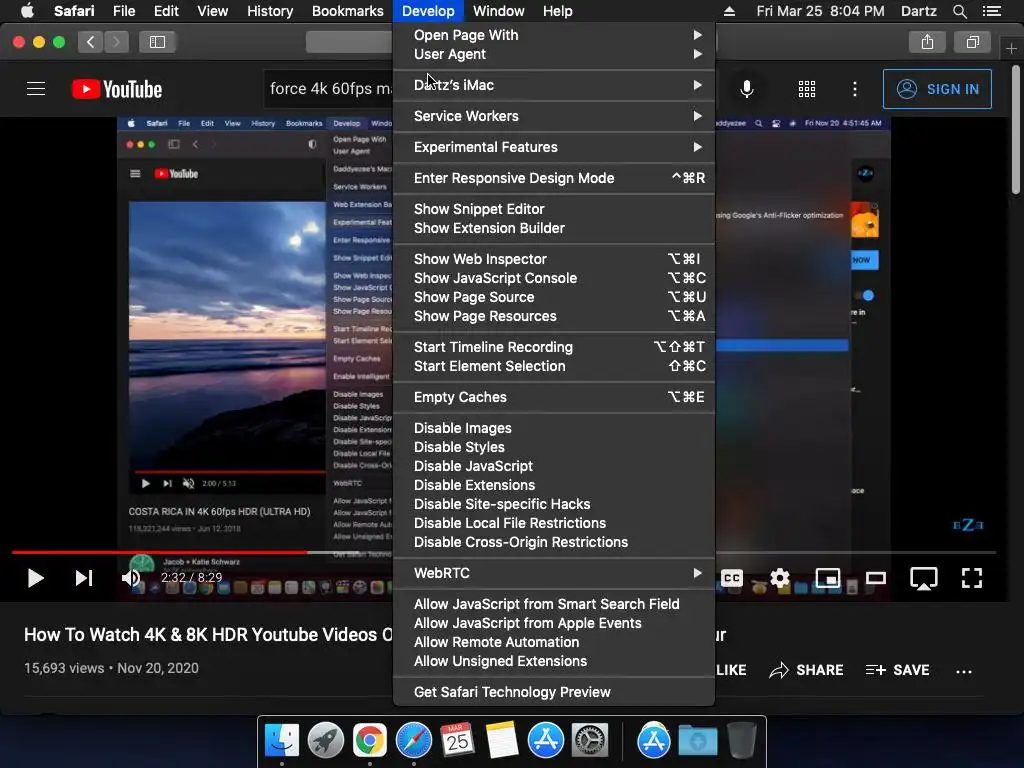1024x768 pixels.
Task: Go to YouTube home via logo
Action: click(117, 89)
